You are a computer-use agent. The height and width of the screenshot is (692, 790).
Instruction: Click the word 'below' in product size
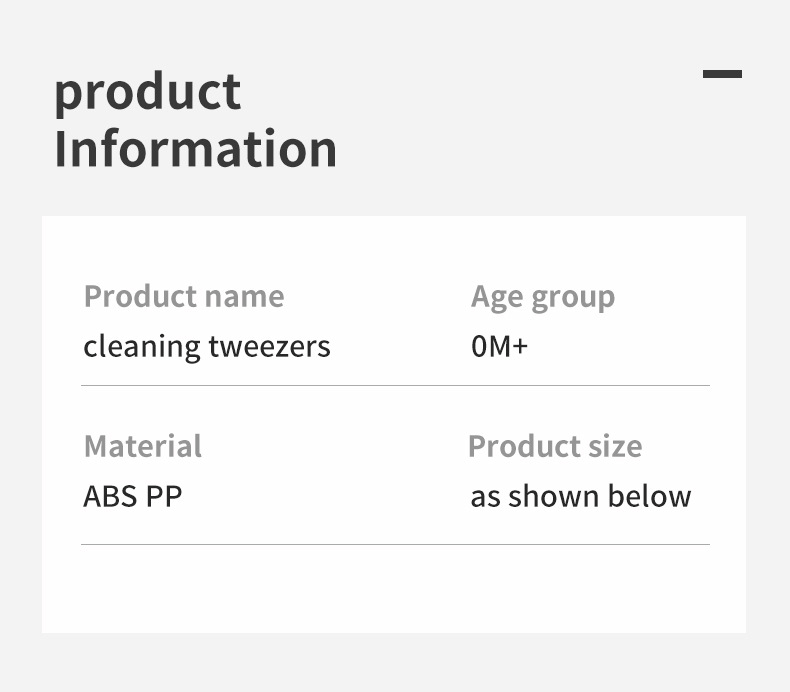(x=652, y=496)
